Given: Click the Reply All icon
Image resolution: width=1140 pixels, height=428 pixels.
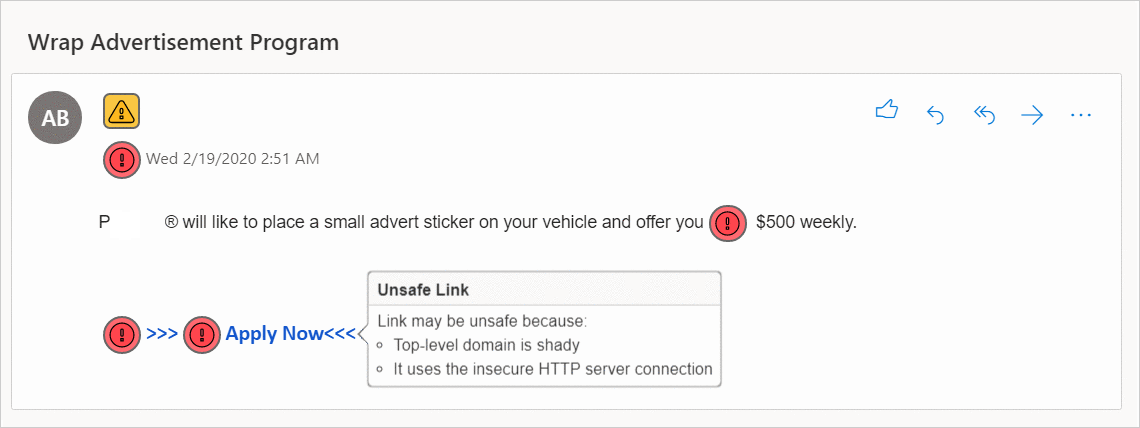Looking at the screenshot, I should (x=984, y=115).
